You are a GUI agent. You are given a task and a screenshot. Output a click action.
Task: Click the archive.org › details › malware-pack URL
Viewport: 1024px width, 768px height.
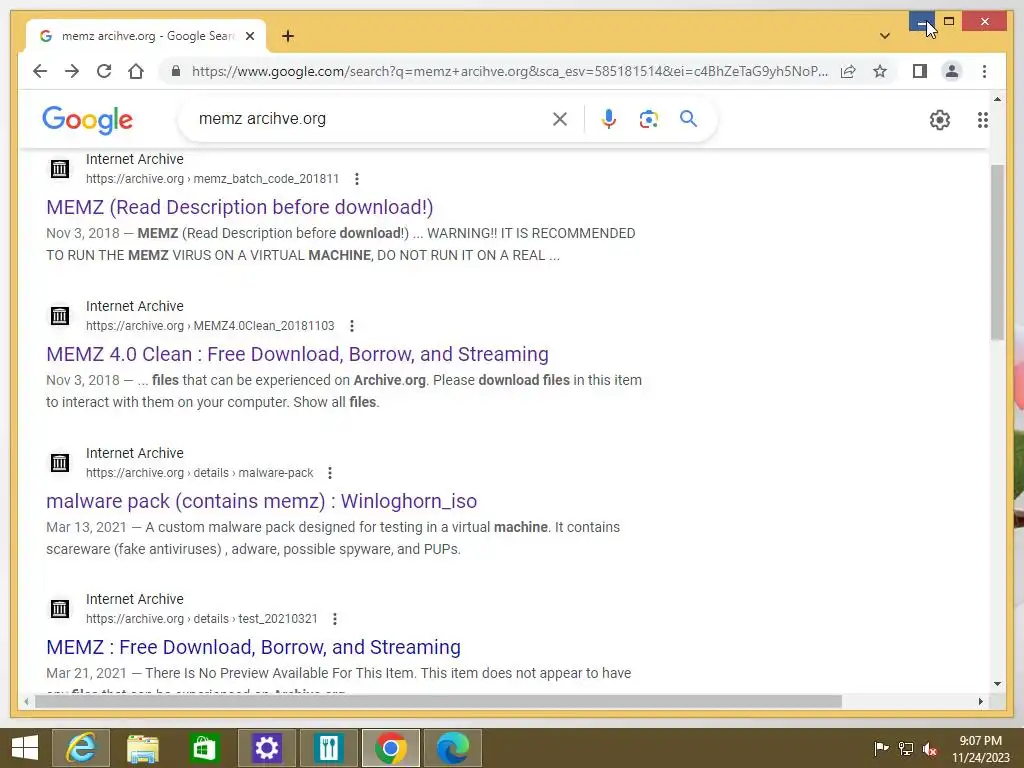[x=199, y=473]
